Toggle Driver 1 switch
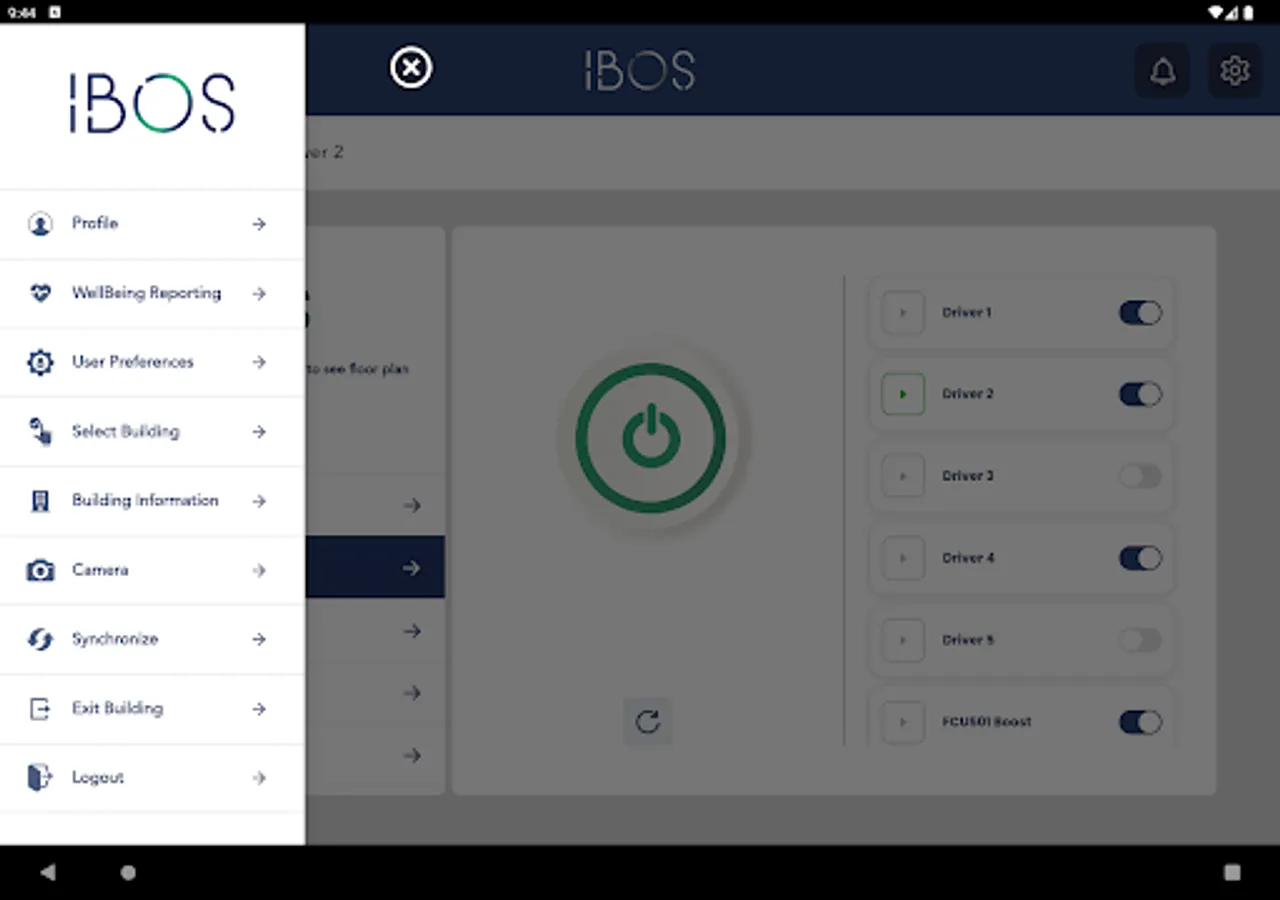Viewport: 1280px width, 900px height. [1140, 313]
